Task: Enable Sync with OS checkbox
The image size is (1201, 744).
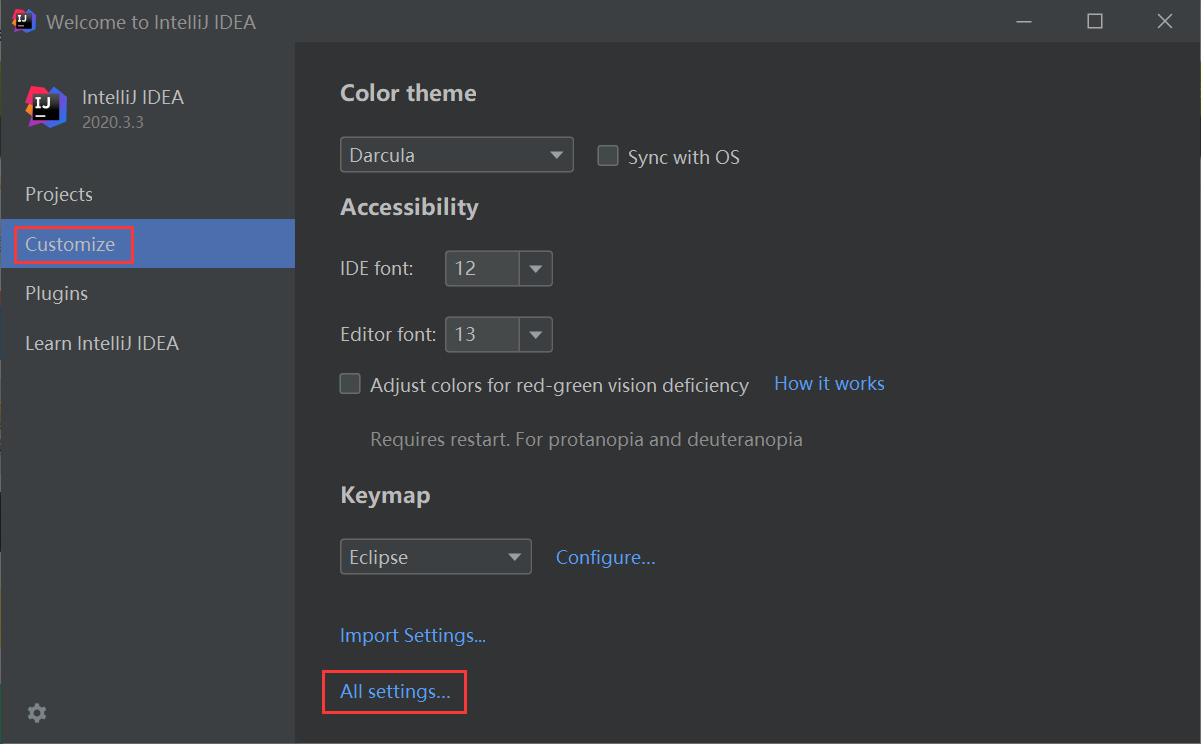Action: click(608, 156)
